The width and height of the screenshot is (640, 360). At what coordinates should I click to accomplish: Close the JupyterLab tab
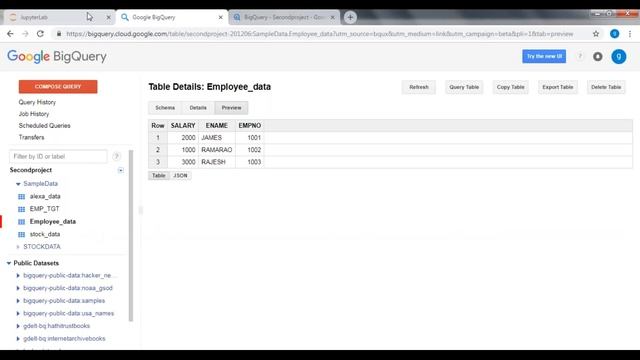click(109, 17)
